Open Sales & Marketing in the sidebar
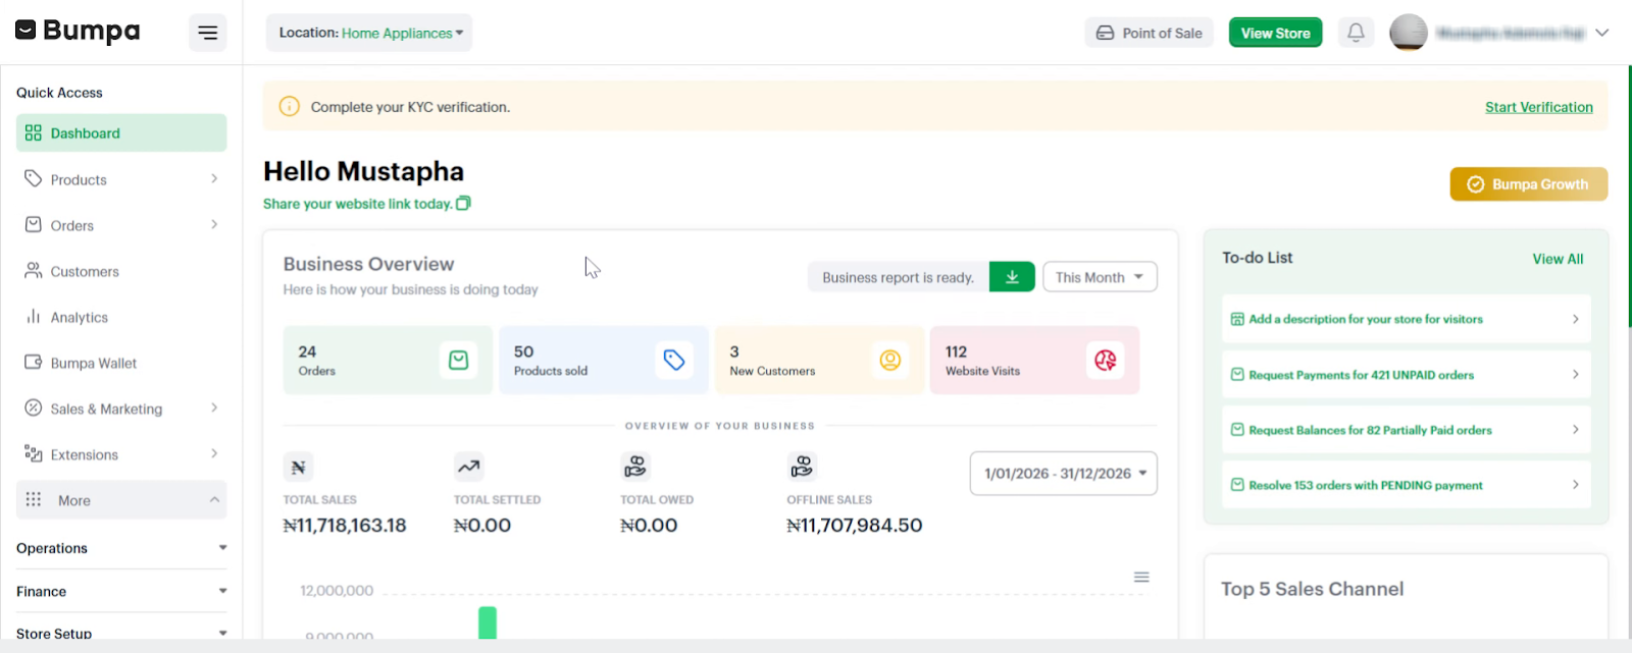The height and width of the screenshot is (653, 1632). click(x=121, y=408)
